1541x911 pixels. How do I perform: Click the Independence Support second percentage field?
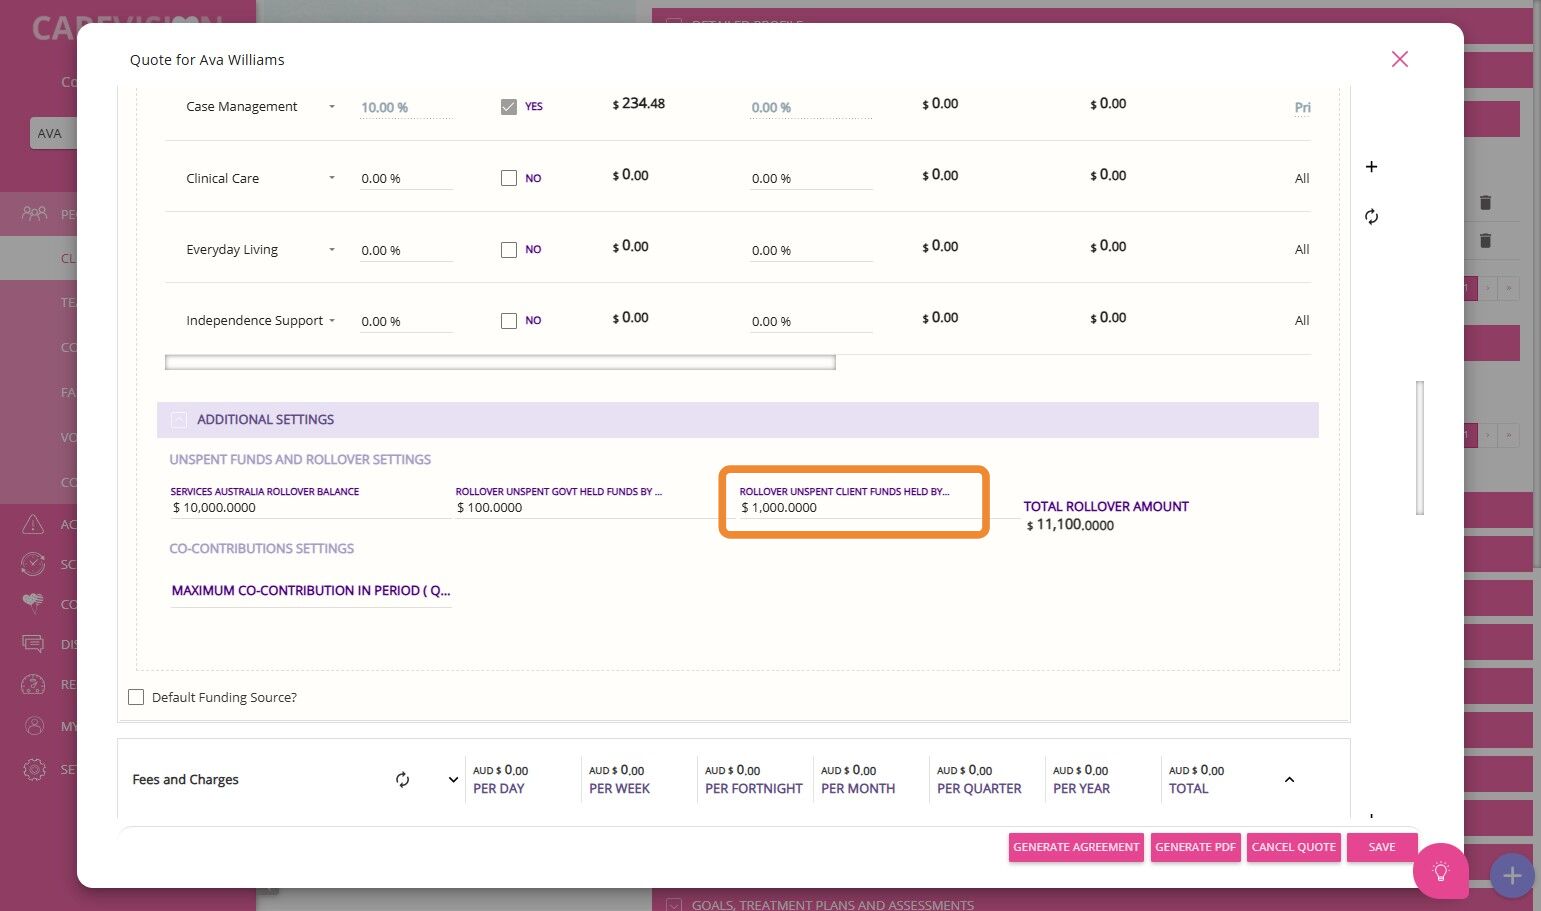811,322
